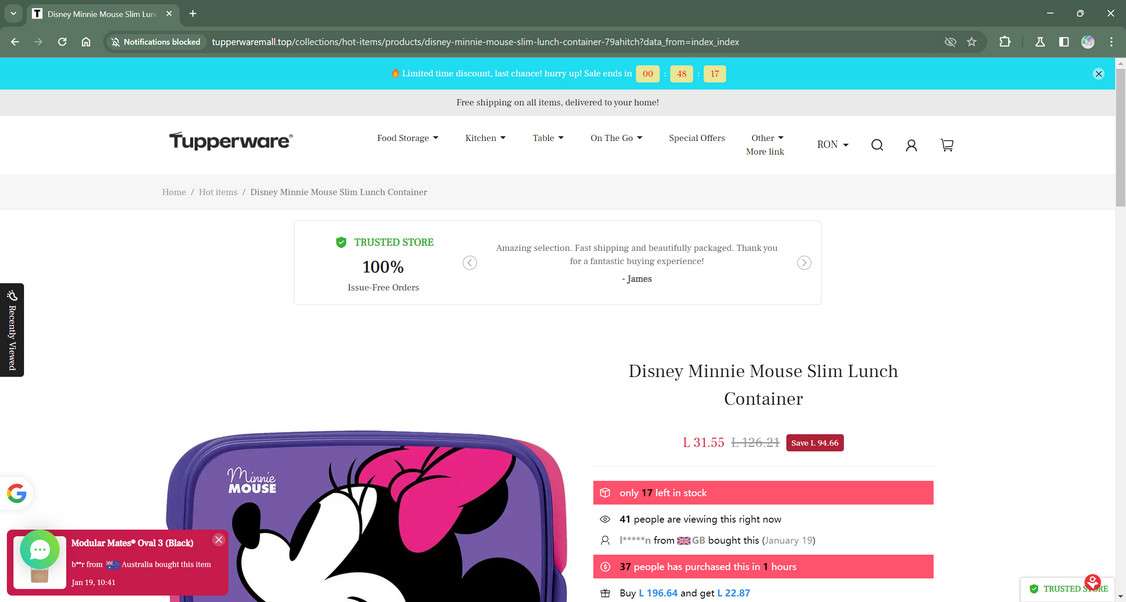
Task: Click the 100% Issue-Free Orders text
Action: (383, 275)
